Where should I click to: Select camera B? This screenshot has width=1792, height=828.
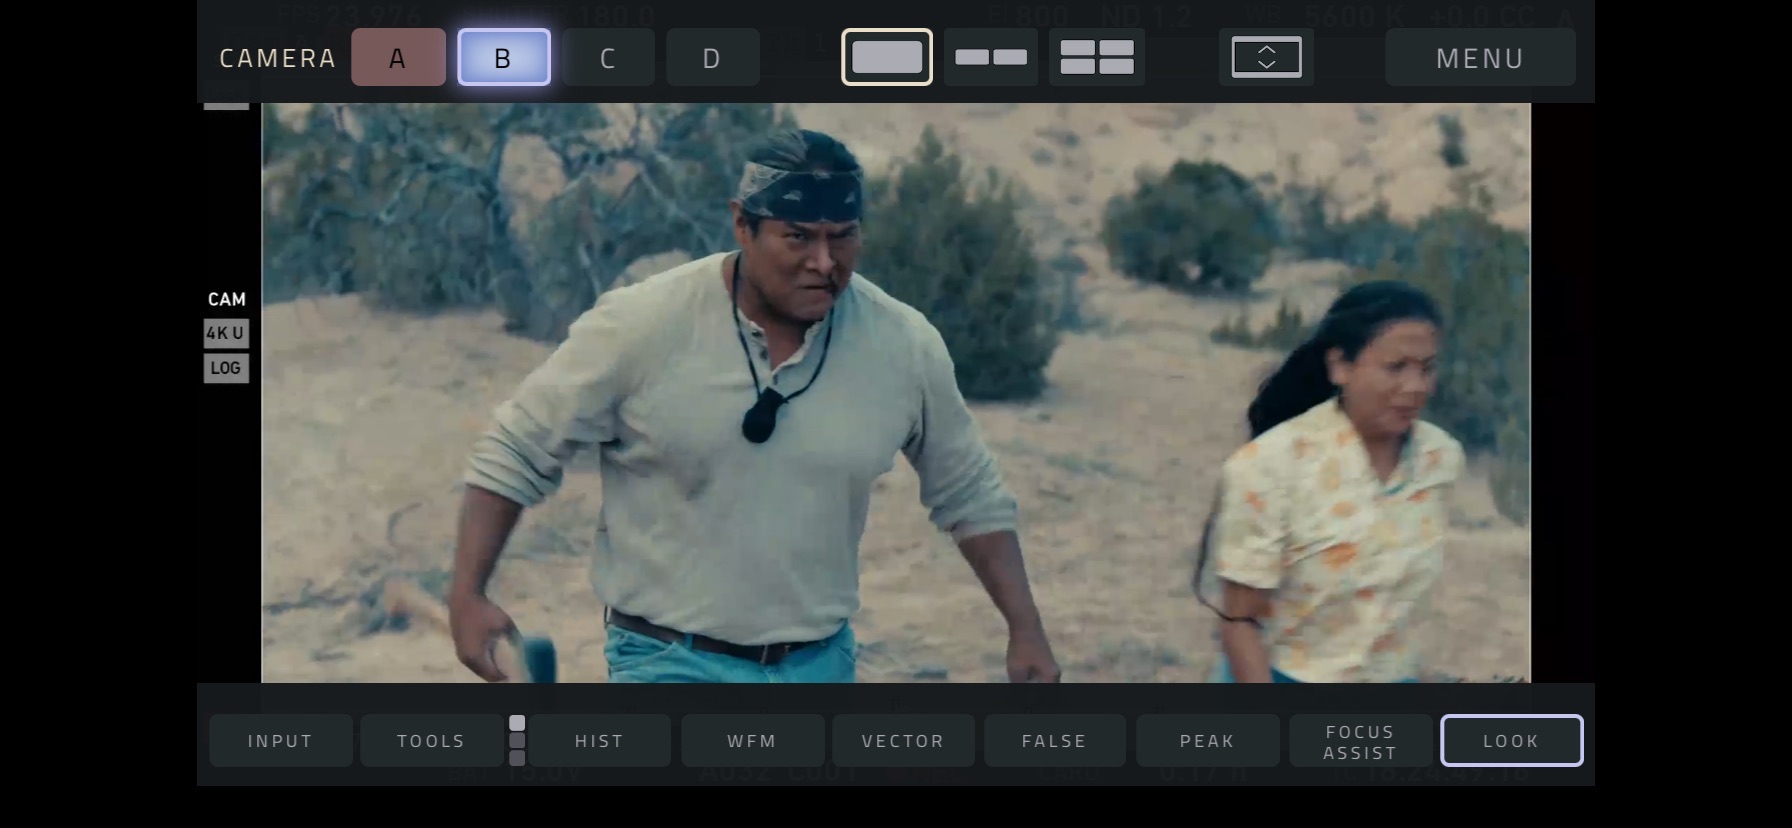pos(504,58)
